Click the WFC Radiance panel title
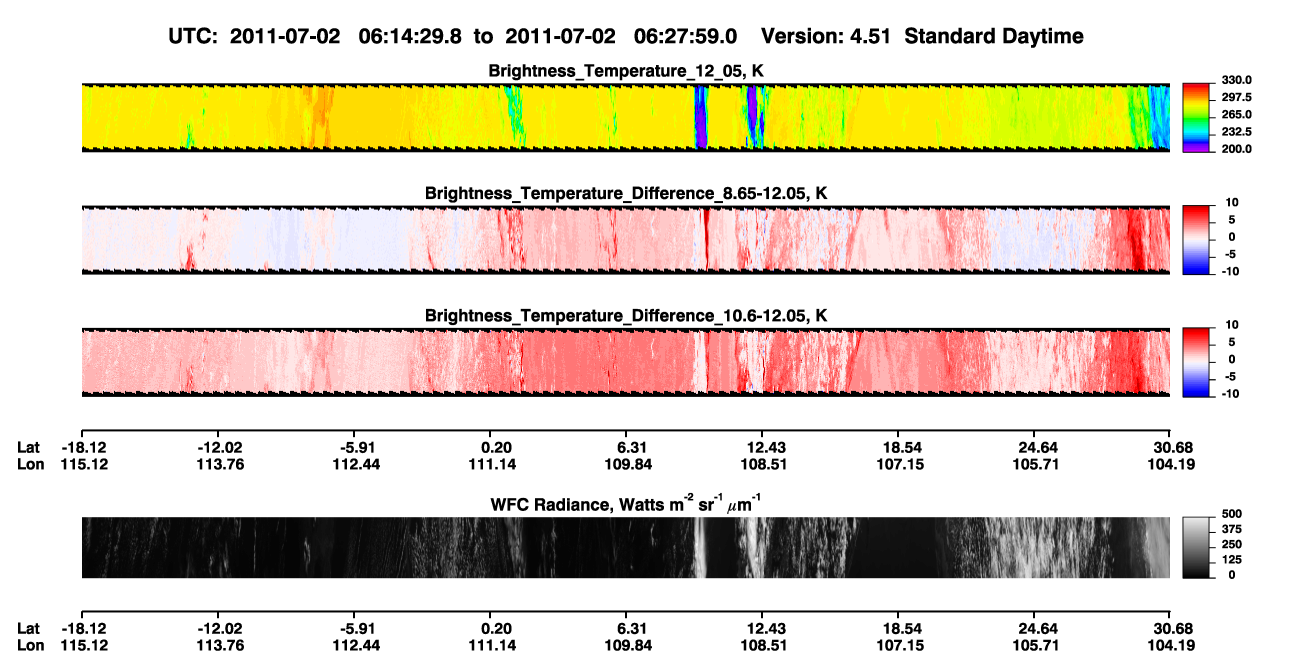The height and width of the screenshot is (667, 1300). tap(626, 503)
